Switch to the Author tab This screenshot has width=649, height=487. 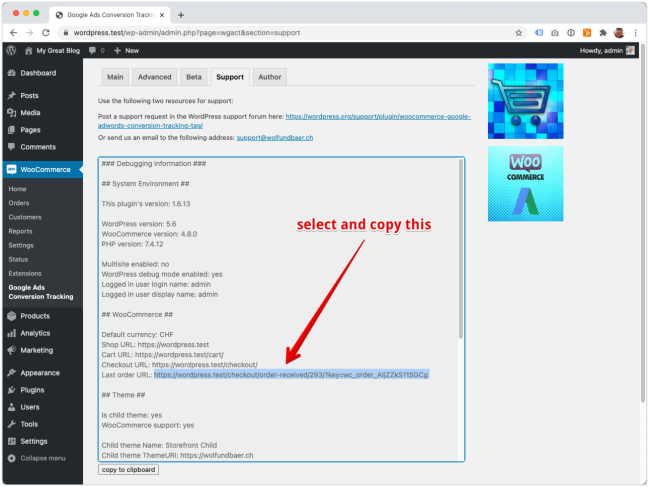coord(269,77)
